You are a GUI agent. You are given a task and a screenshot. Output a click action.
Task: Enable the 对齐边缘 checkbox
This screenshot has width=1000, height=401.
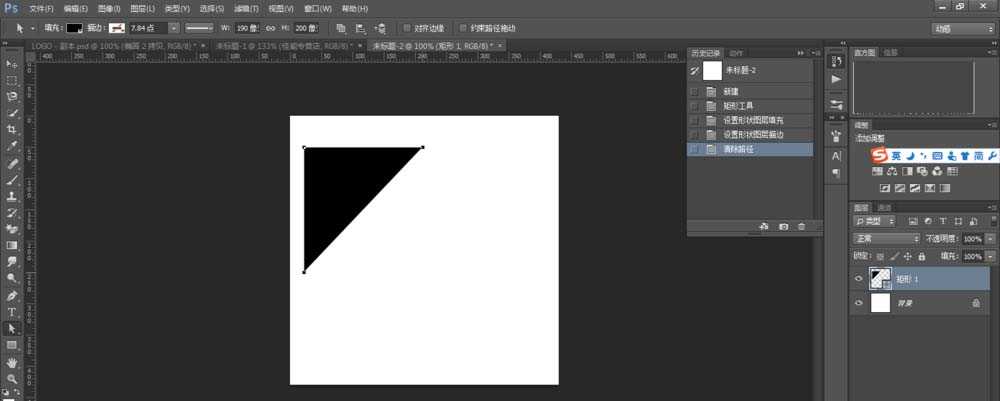(406, 28)
